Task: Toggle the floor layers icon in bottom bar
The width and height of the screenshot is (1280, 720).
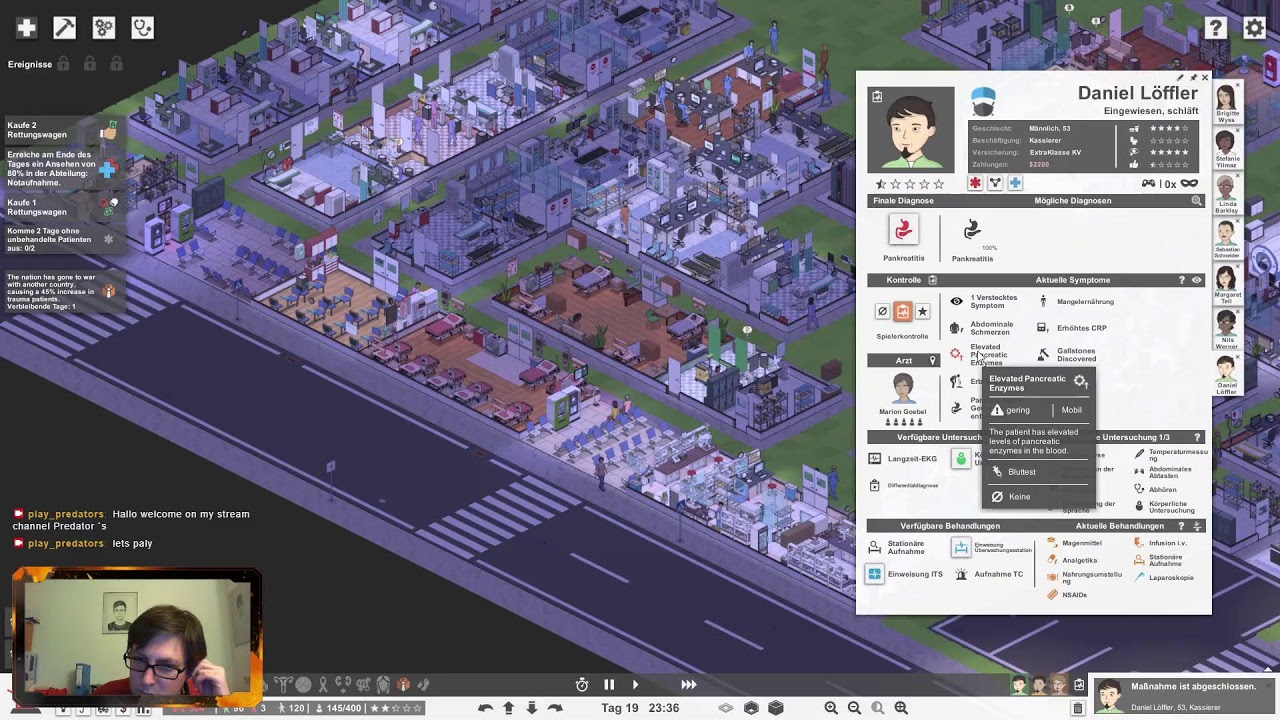Action: click(x=727, y=708)
